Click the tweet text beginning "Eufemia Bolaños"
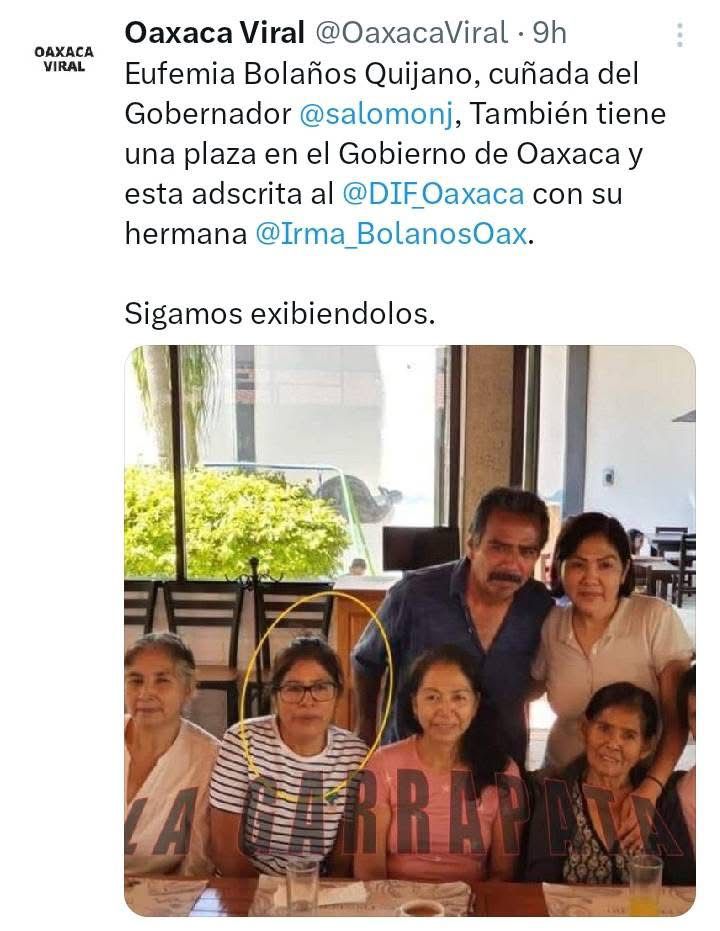 (x=395, y=154)
